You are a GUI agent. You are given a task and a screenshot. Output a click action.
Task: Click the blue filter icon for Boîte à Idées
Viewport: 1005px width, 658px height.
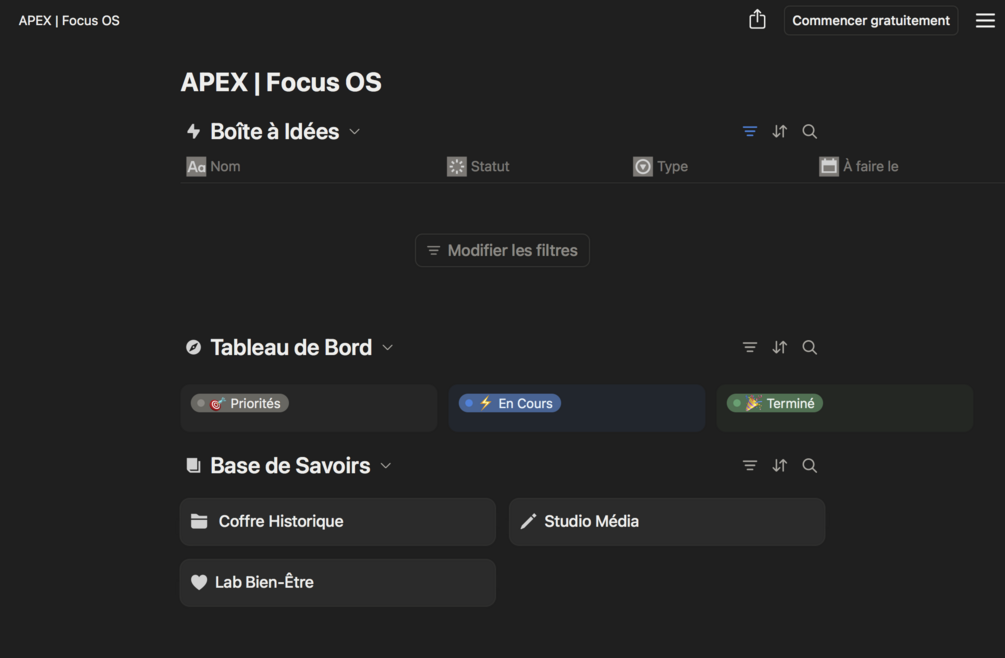[749, 131]
